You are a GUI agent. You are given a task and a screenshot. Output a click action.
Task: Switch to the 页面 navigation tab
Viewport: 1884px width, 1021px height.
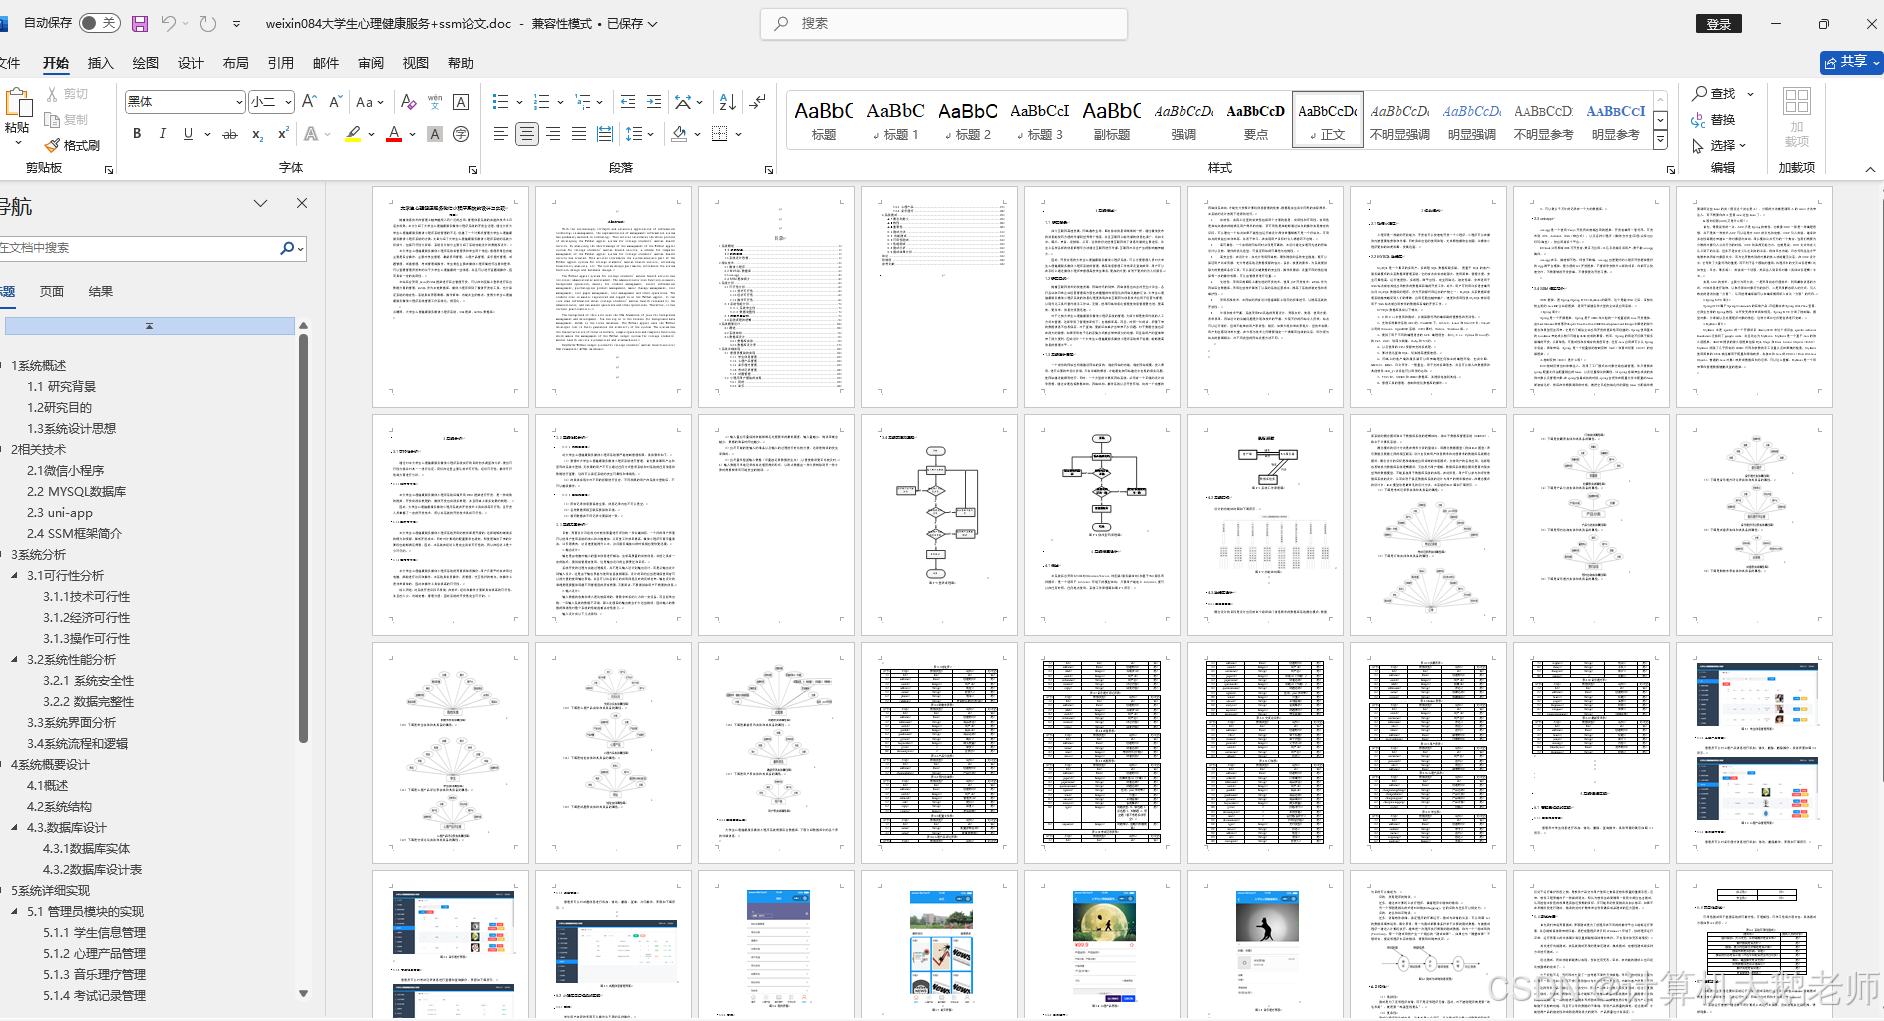pyautogui.click(x=51, y=291)
